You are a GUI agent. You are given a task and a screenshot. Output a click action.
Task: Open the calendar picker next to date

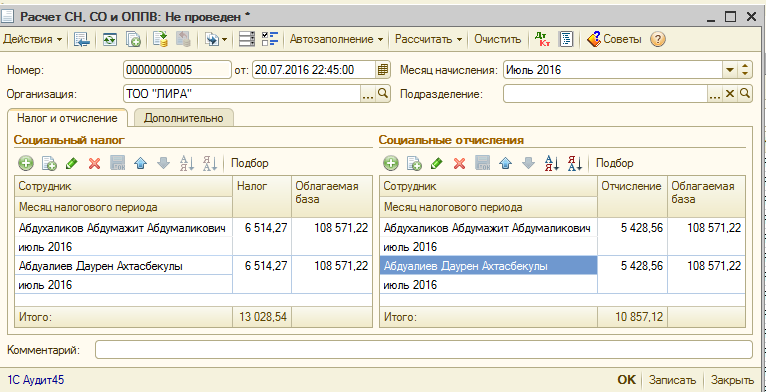tap(383, 70)
